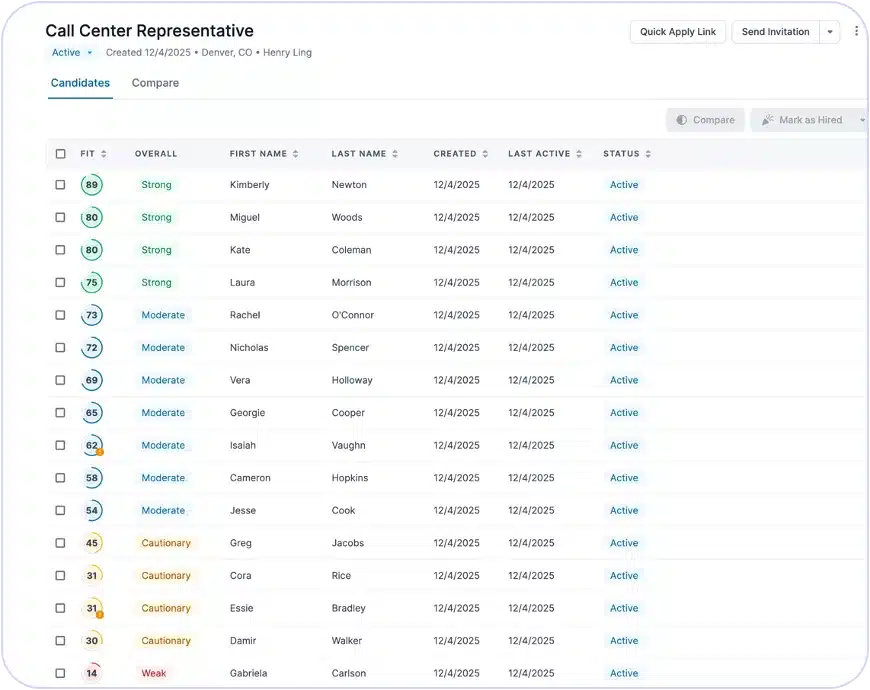
Task: Click the Overall column header
Action: click(x=156, y=154)
